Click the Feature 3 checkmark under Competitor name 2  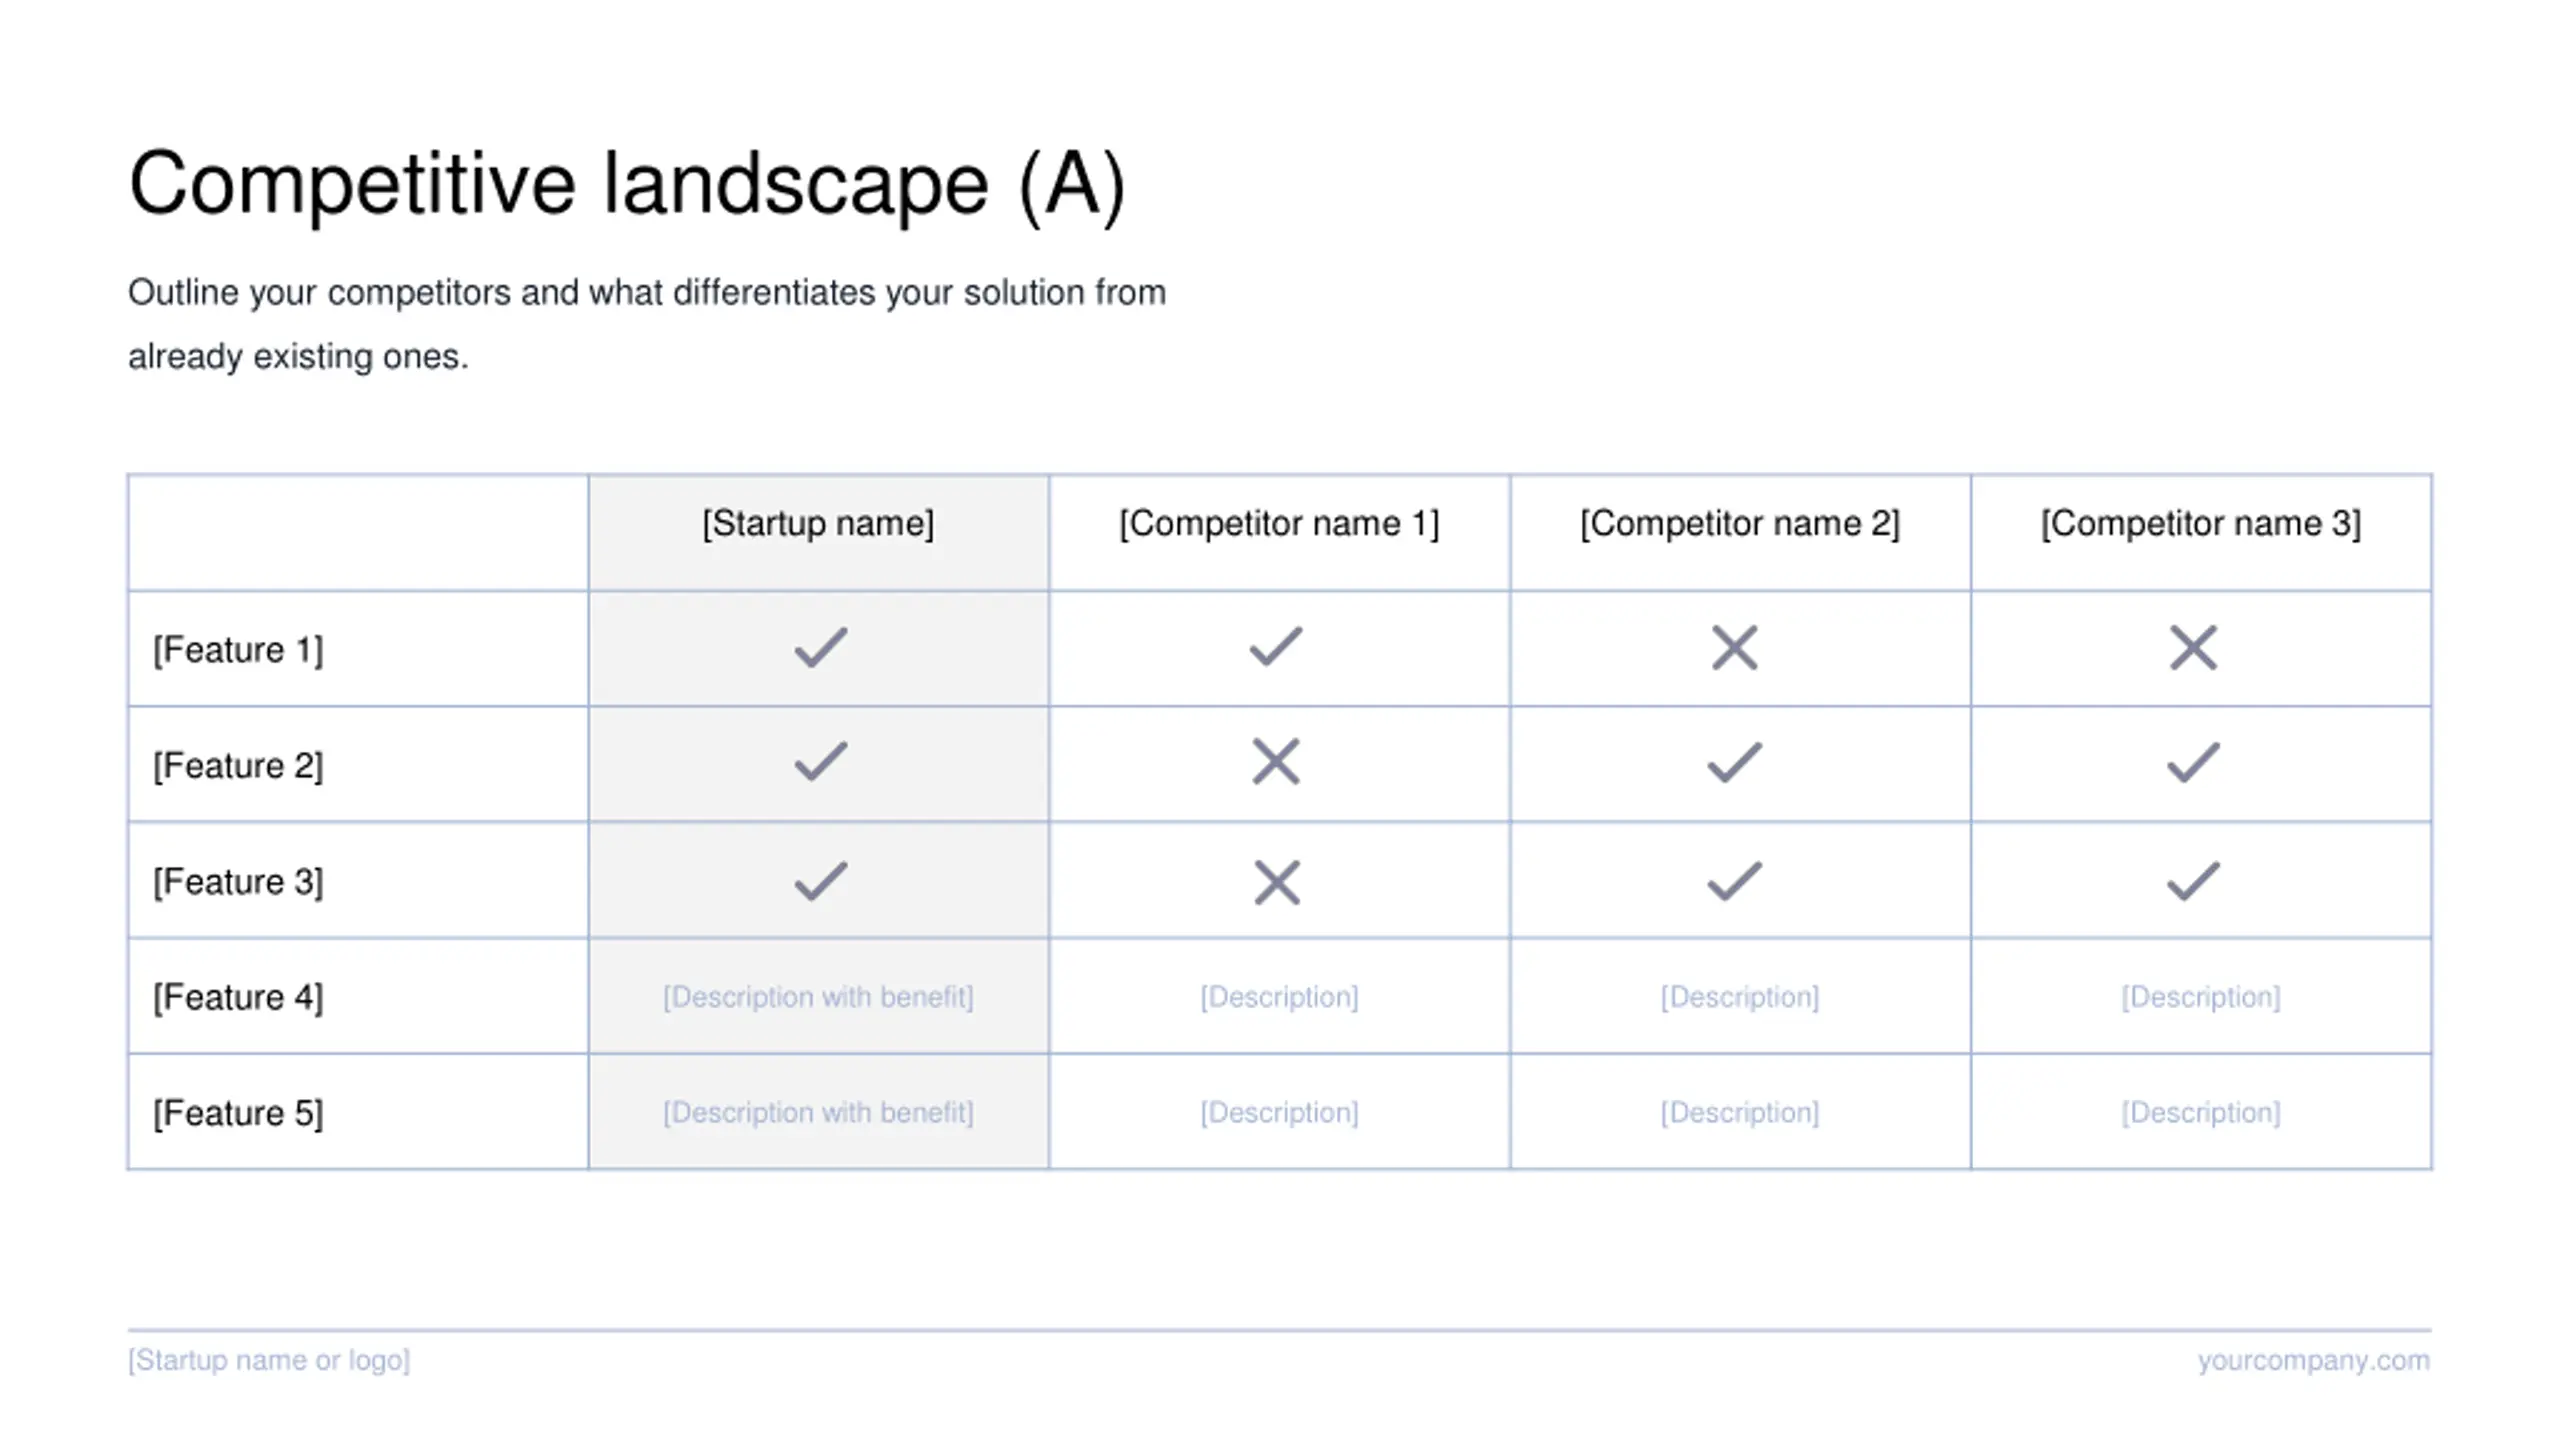click(1734, 881)
